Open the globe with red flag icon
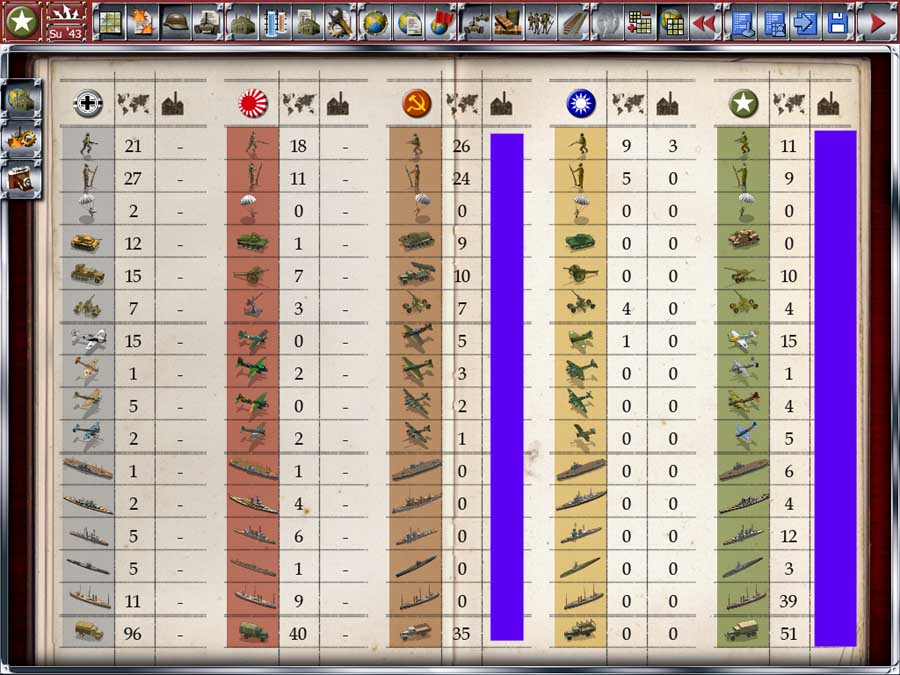Viewport: 900px width, 675px height. 441,22
